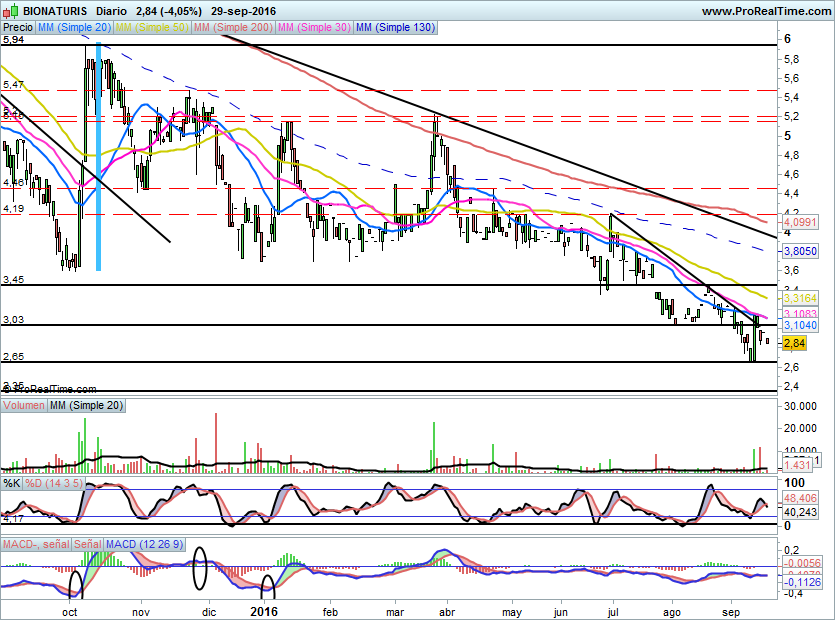Click the %K stochastic label
This screenshot has height=620, width=835.
tap(12, 484)
